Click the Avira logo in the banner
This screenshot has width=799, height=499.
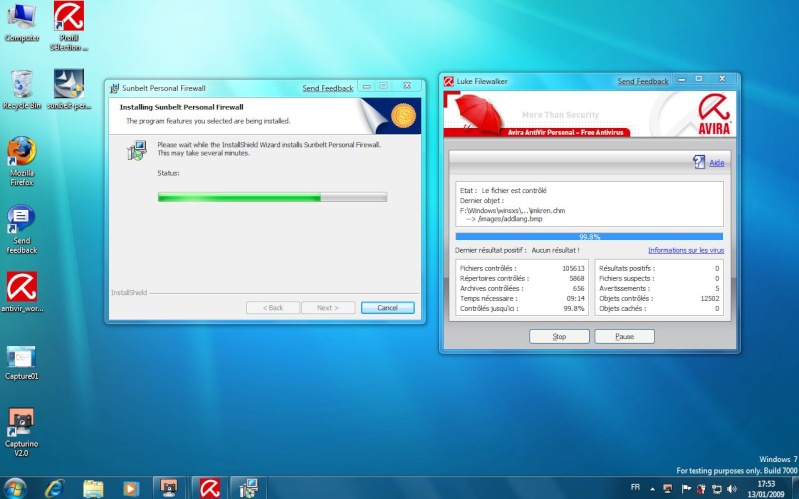click(x=714, y=115)
